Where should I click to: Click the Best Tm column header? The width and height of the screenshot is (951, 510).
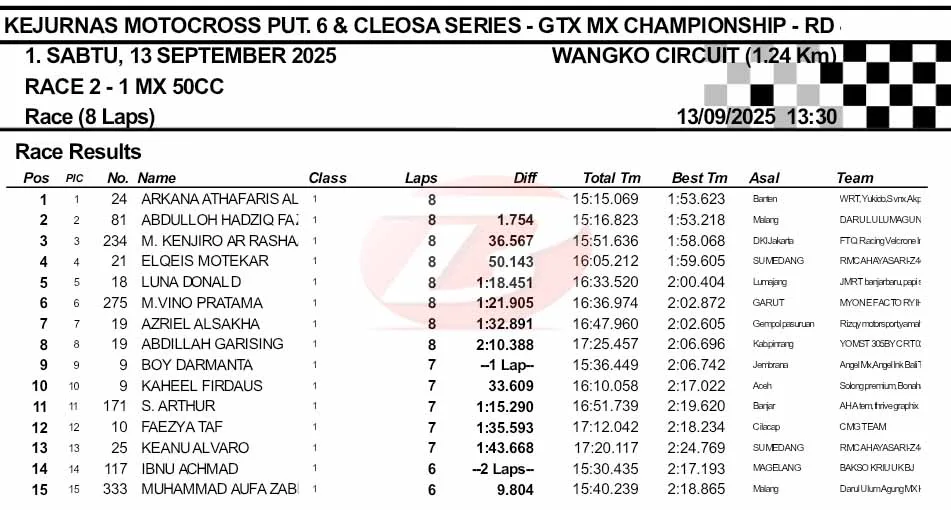[699, 178]
